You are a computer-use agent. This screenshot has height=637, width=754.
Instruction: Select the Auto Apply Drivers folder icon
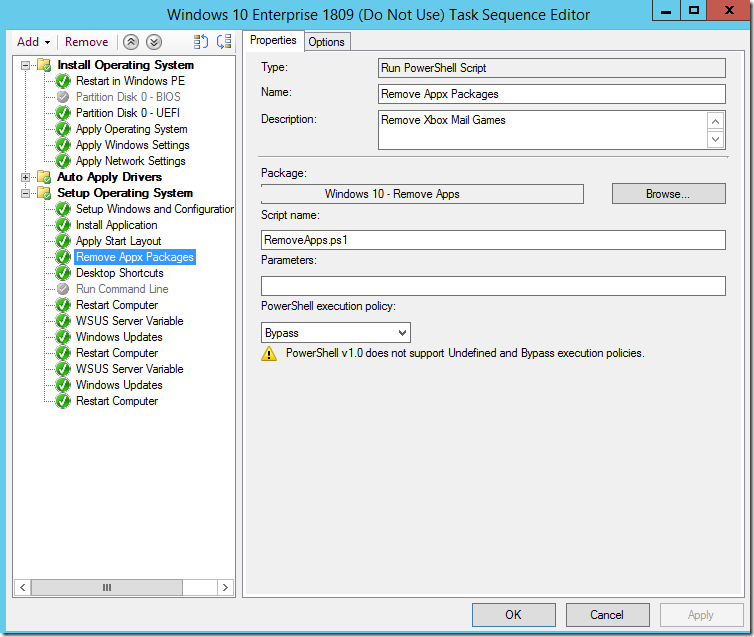click(x=44, y=177)
